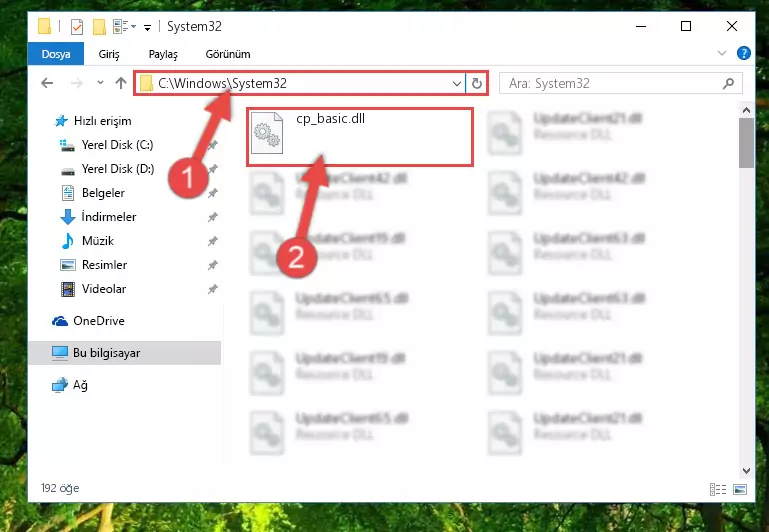This screenshot has width=769, height=532.
Task: Open the Resimler folder in sidebar
Action: 104,265
